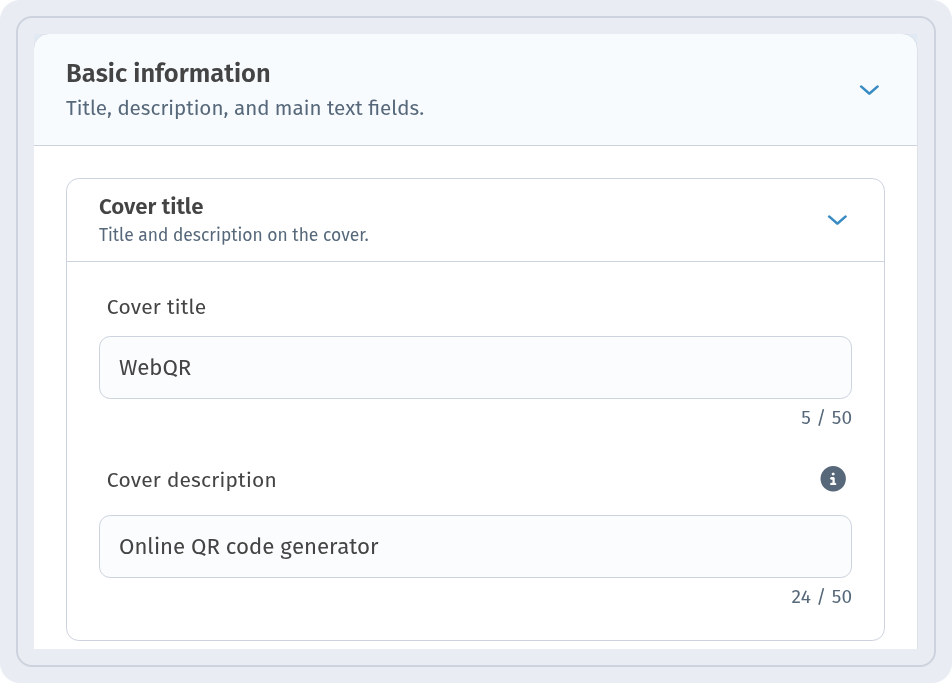Viewport: 952px width, 683px height.
Task: Click the 'Cover title' label above WebQR field
Action: tap(156, 307)
